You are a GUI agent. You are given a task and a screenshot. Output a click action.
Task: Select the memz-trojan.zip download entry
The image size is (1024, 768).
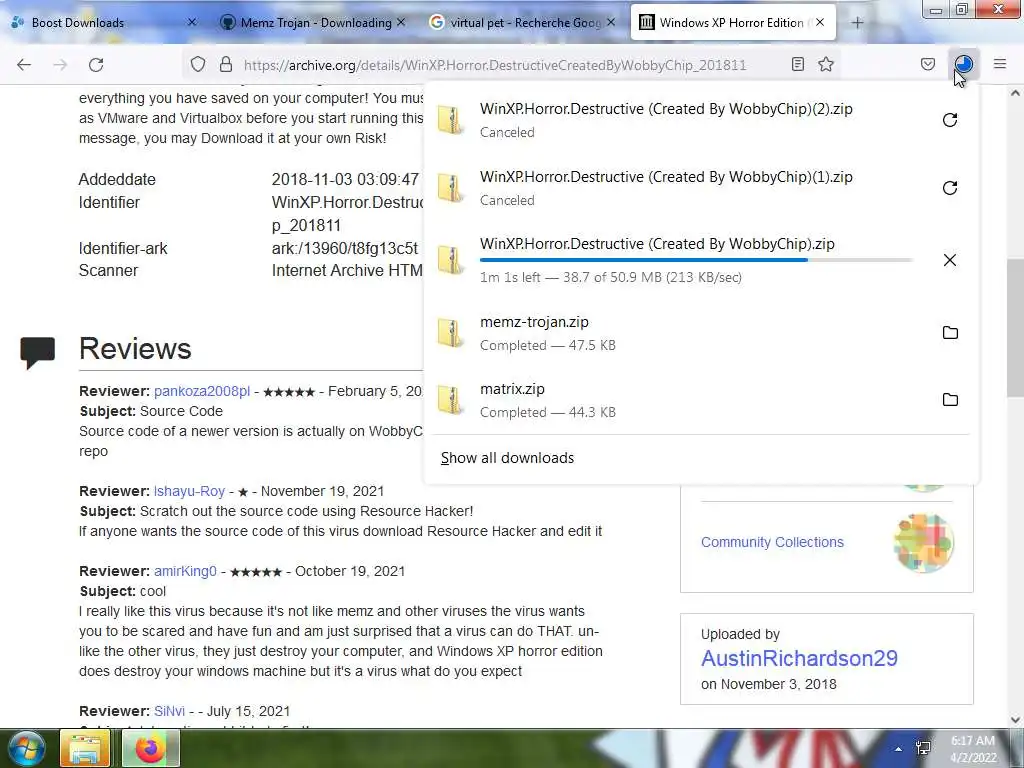[x=701, y=332]
